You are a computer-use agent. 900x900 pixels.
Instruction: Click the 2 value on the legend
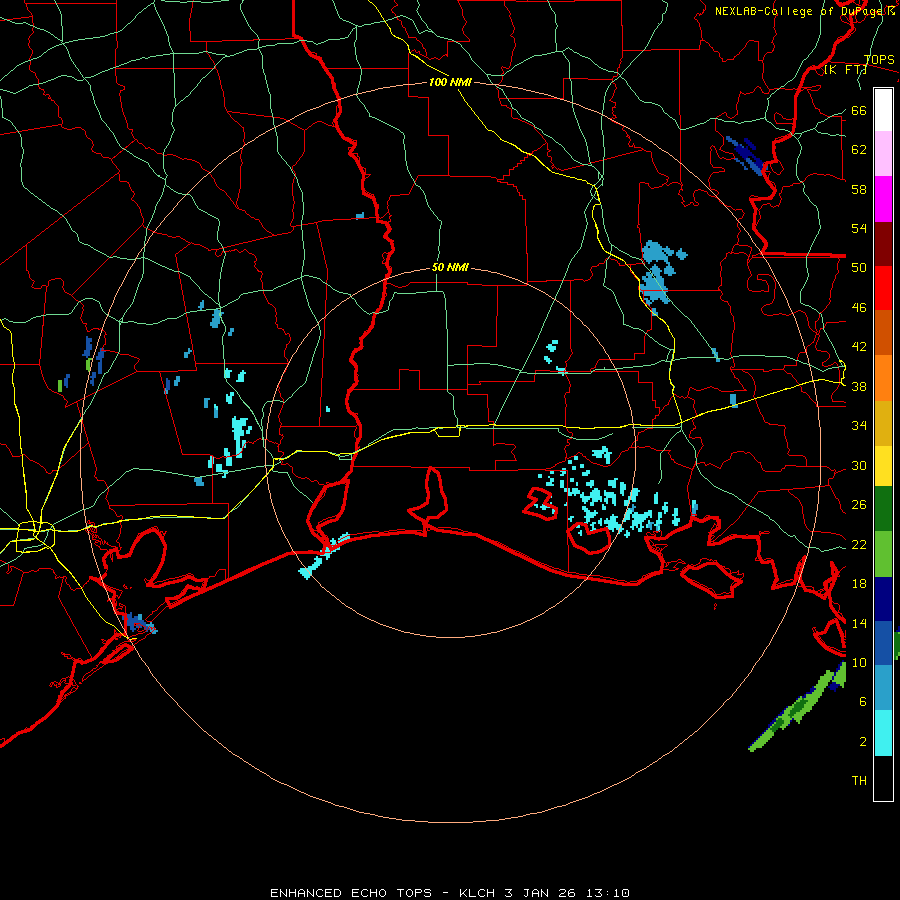tap(863, 741)
